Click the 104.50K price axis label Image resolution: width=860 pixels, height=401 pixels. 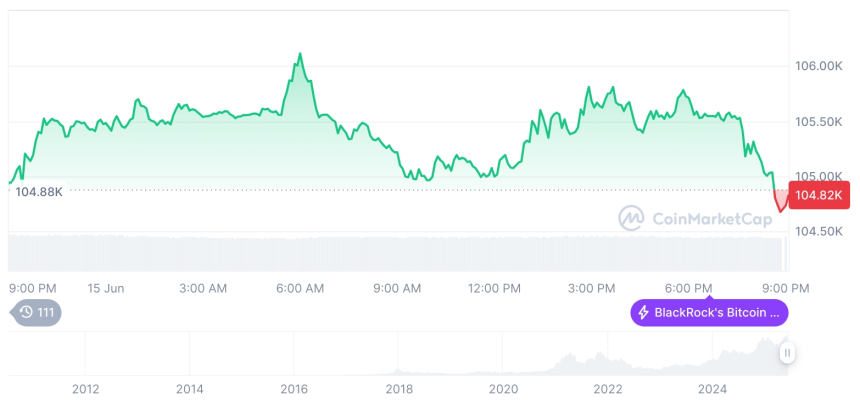tap(819, 231)
